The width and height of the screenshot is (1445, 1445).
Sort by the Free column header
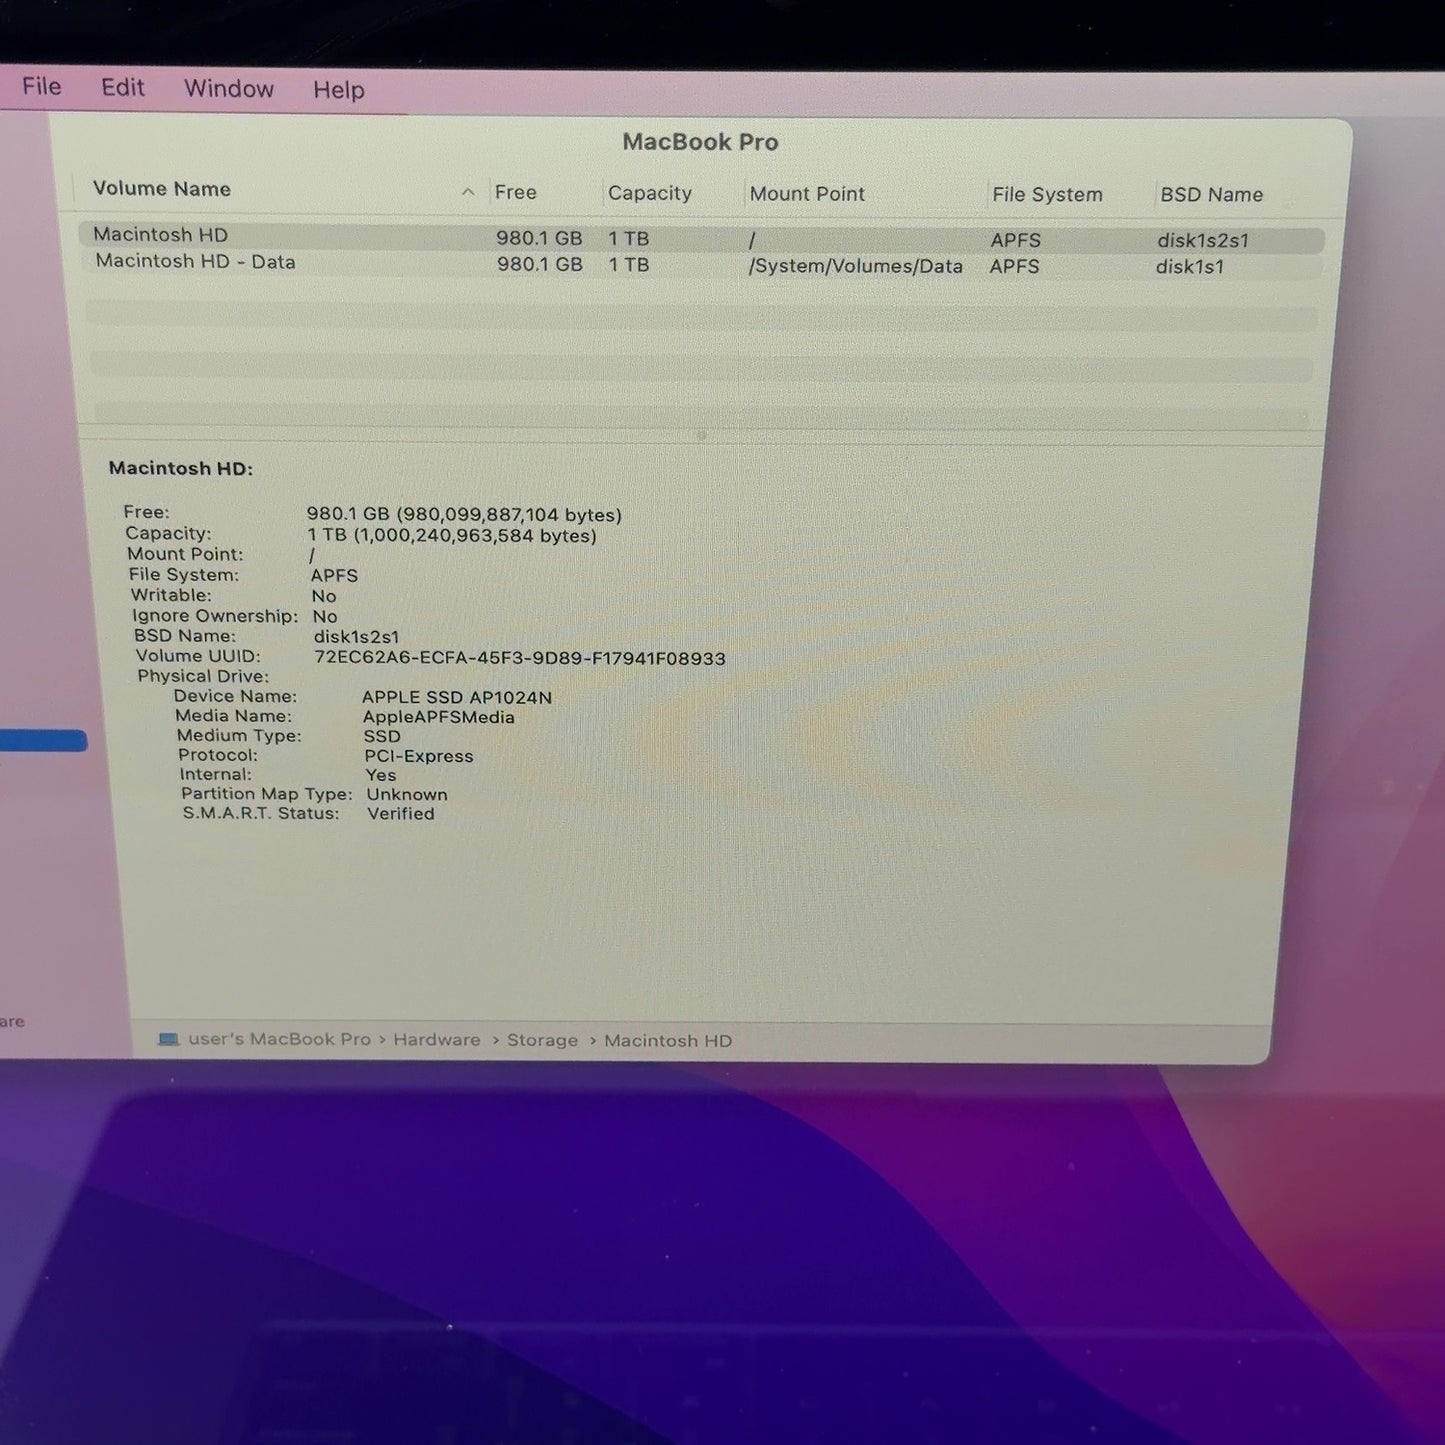516,192
